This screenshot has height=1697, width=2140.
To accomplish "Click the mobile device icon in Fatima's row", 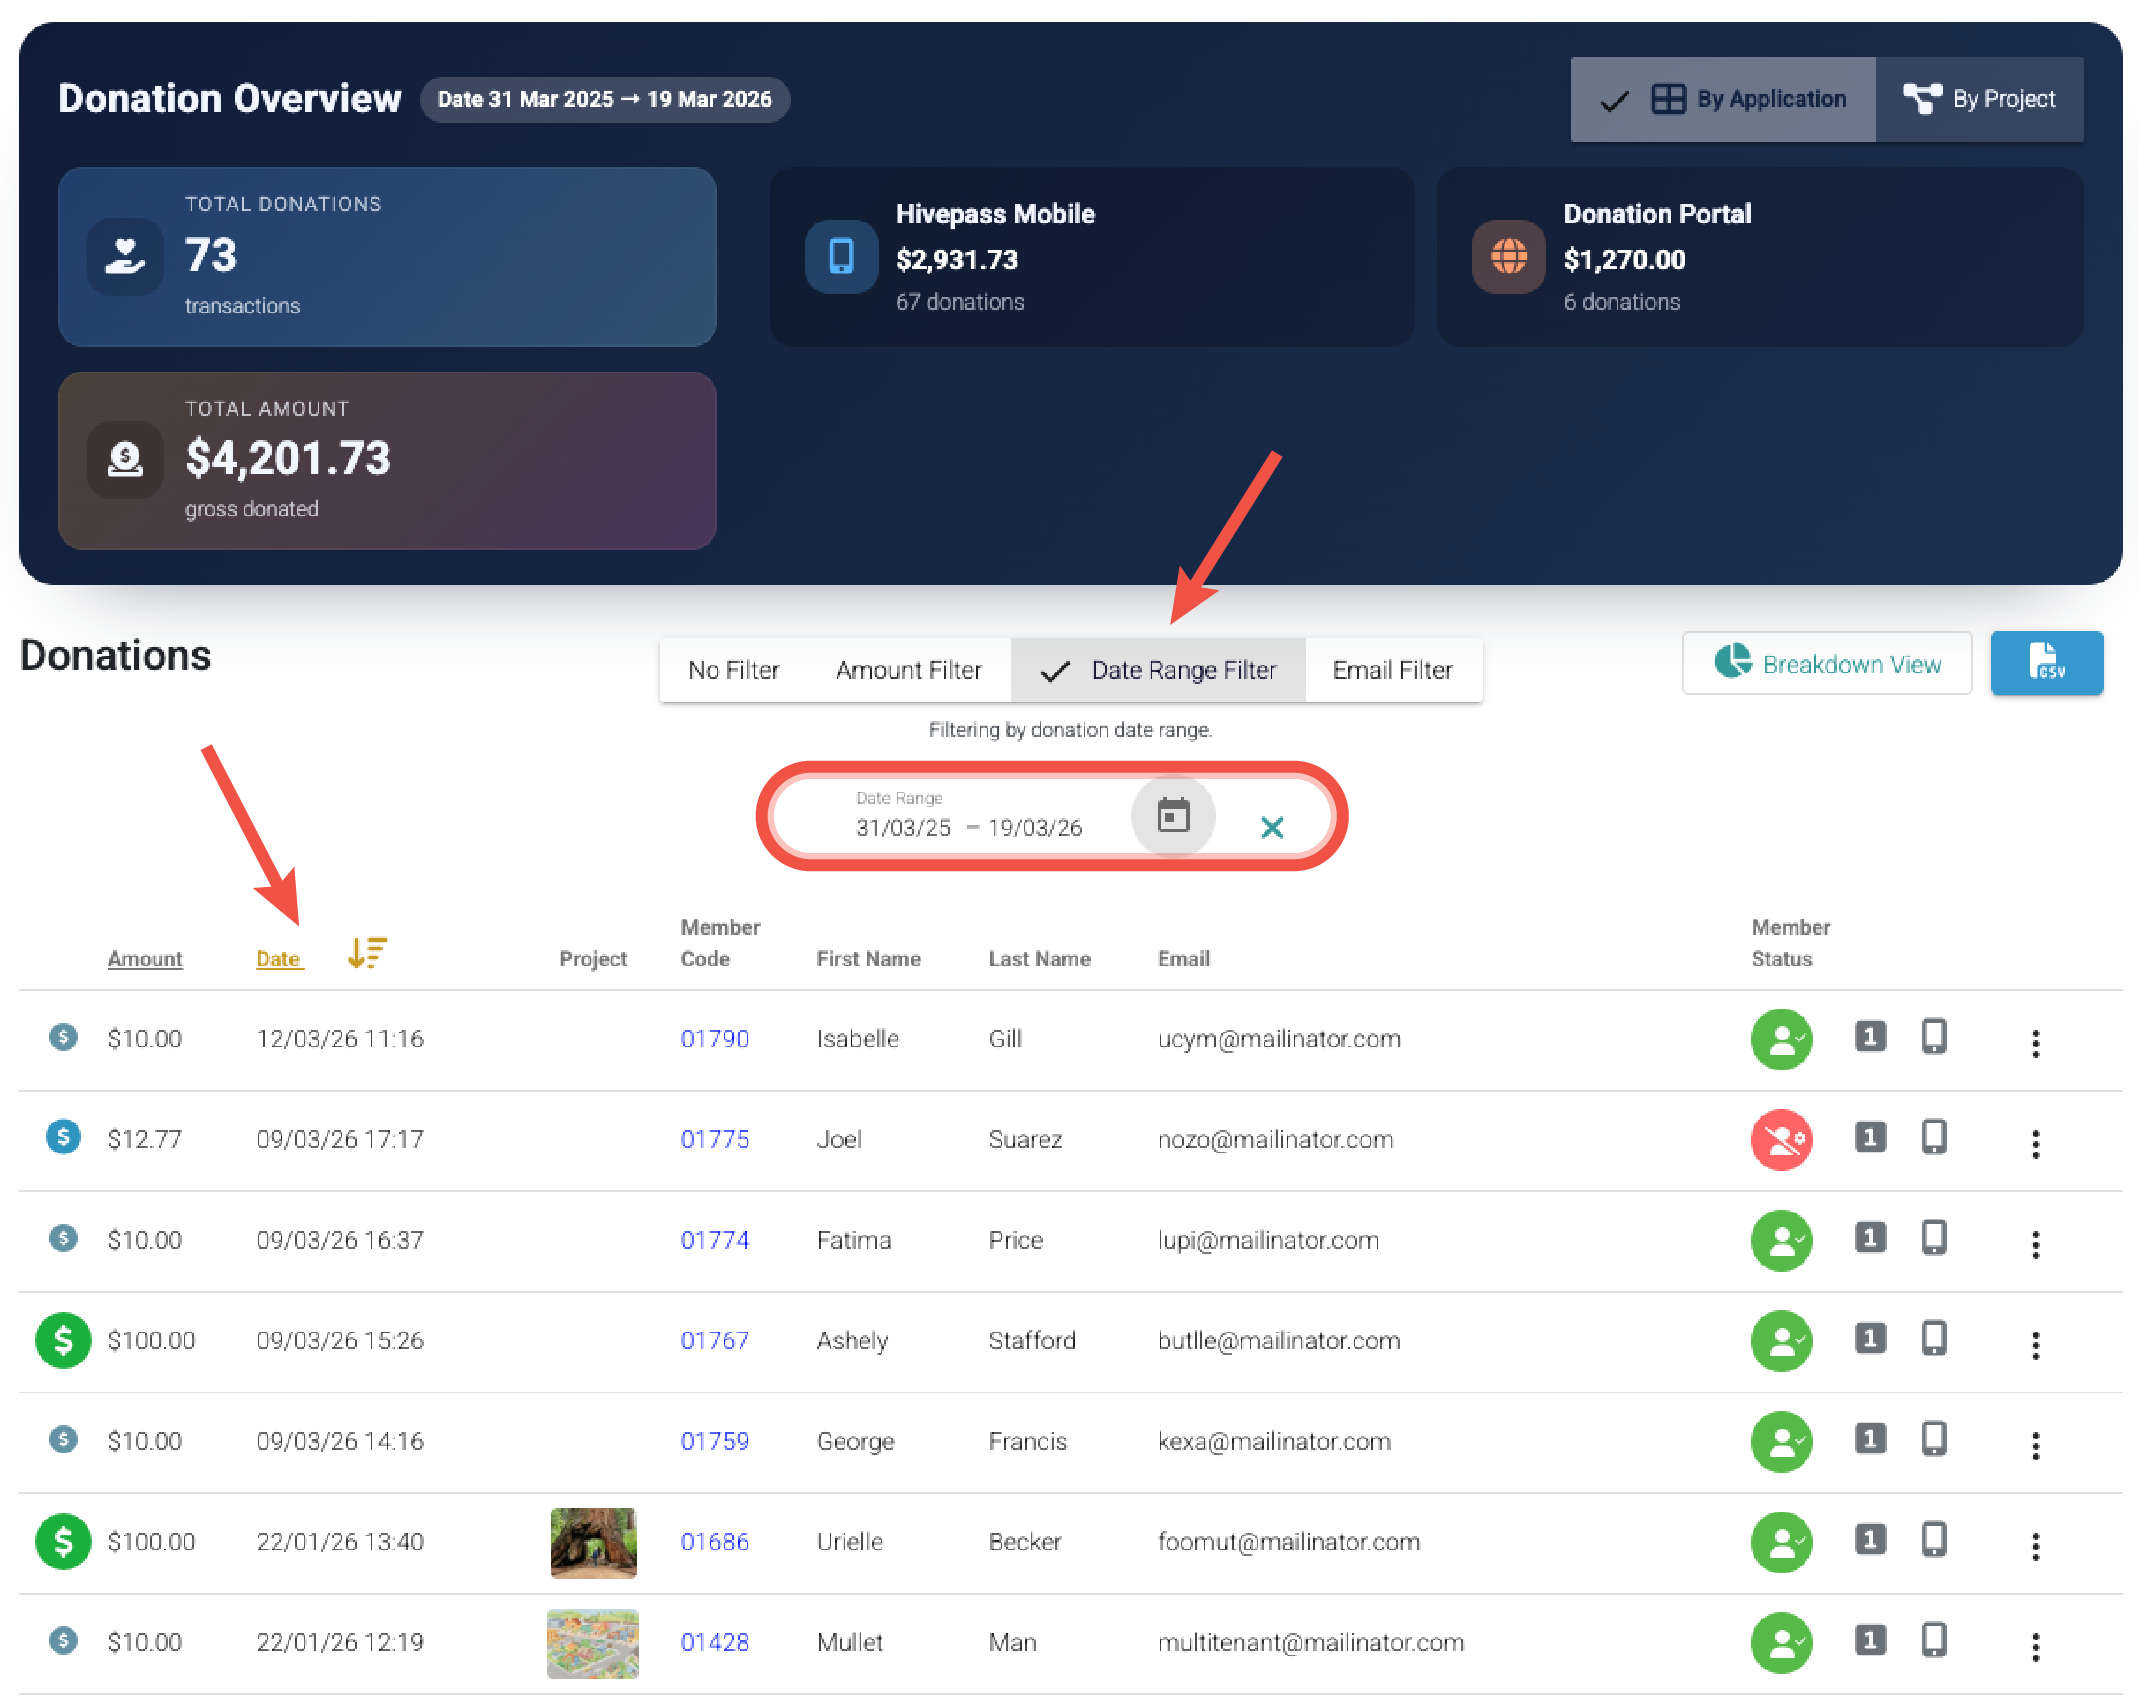I will coord(1934,1239).
